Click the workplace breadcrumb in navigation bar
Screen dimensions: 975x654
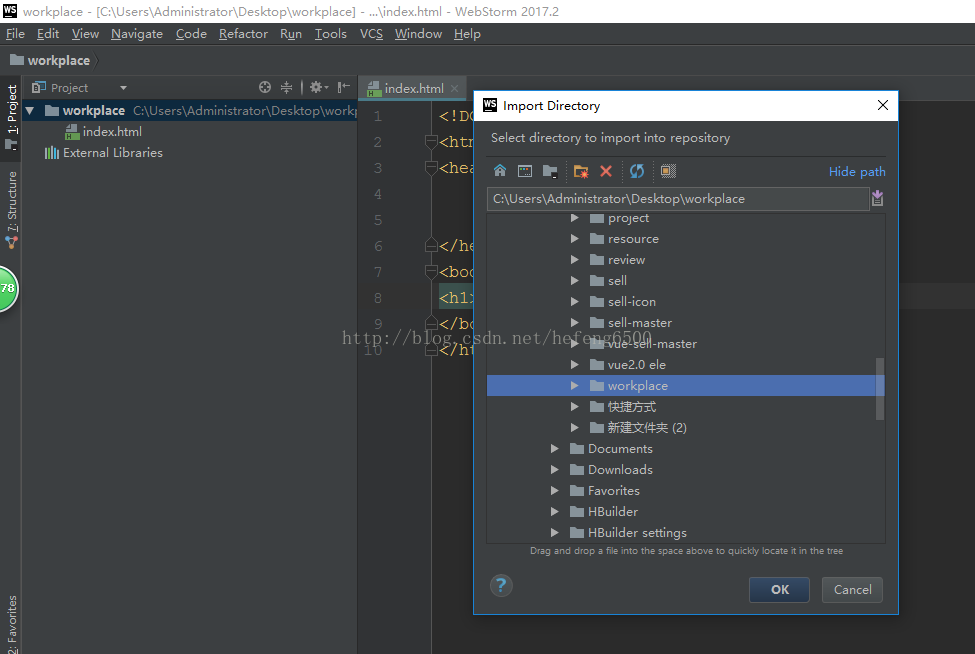tap(50, 60)
